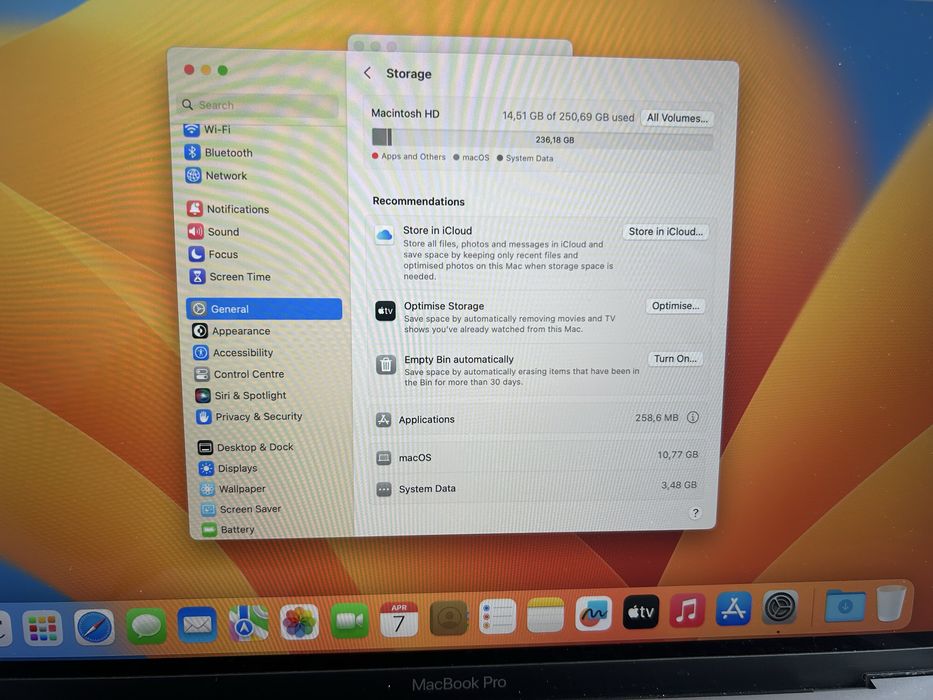Select the macOS storage row
933x700 pixels.
coord(537,457)
